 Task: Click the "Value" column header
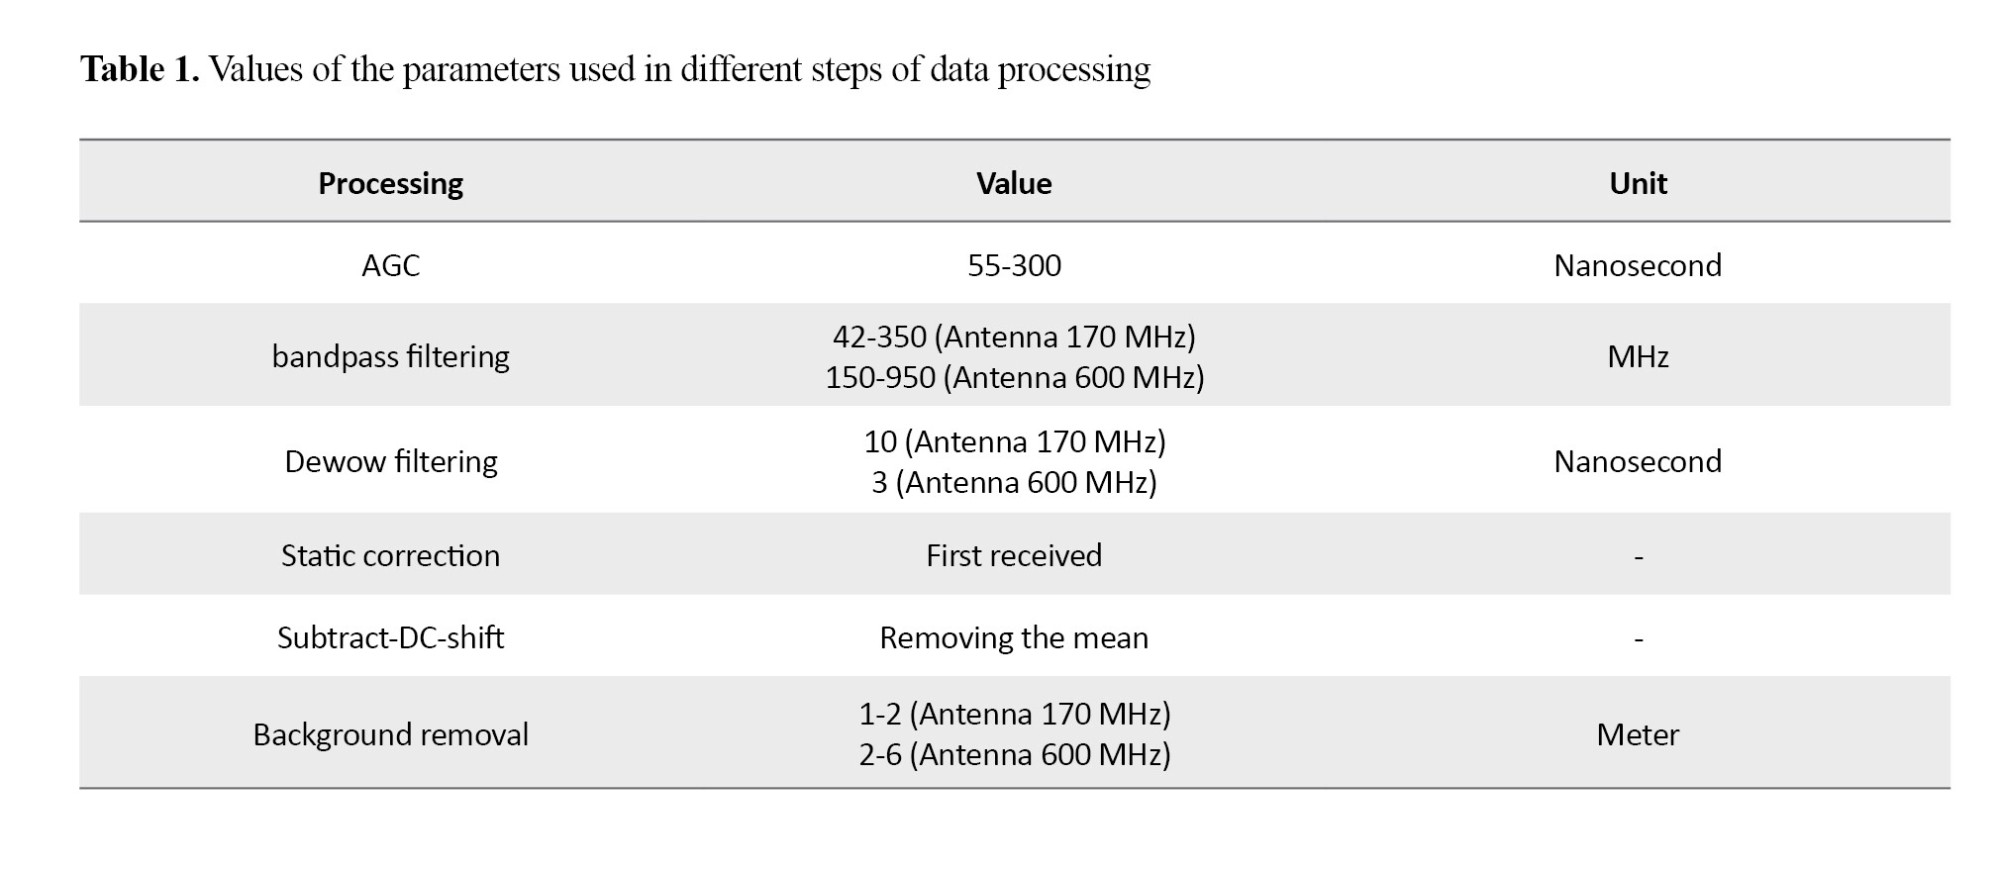[x=1014, y=183]
